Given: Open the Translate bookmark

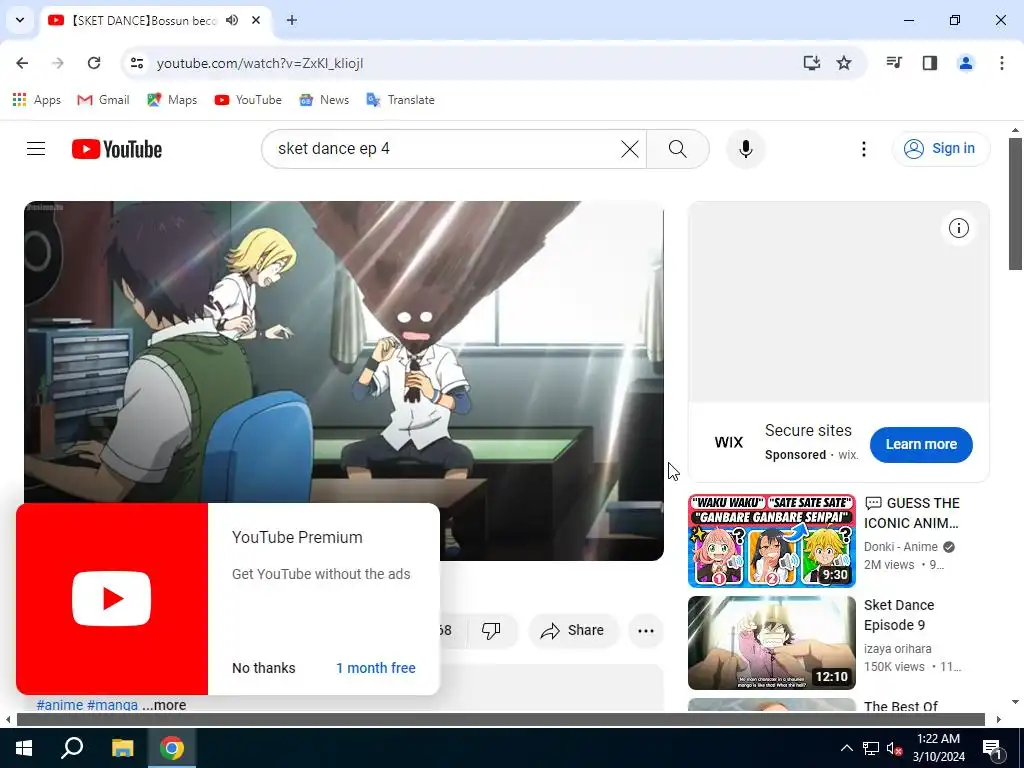Looking at the screenshot, I should 400,100.
